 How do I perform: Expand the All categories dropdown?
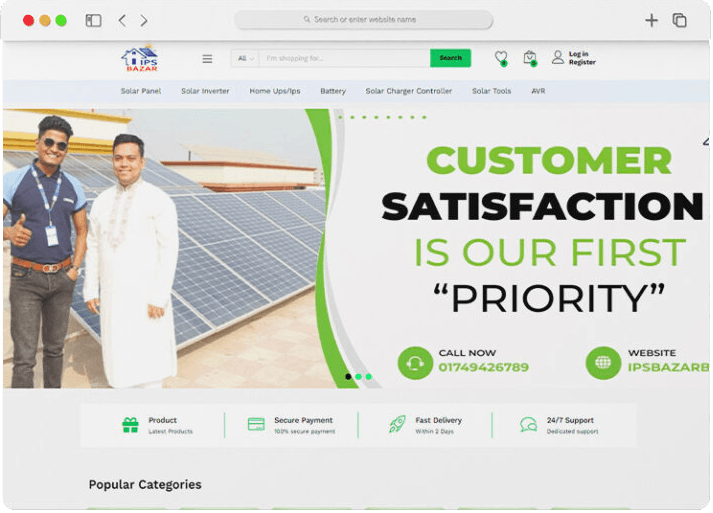pyautogui.click(x=245, y=58)
